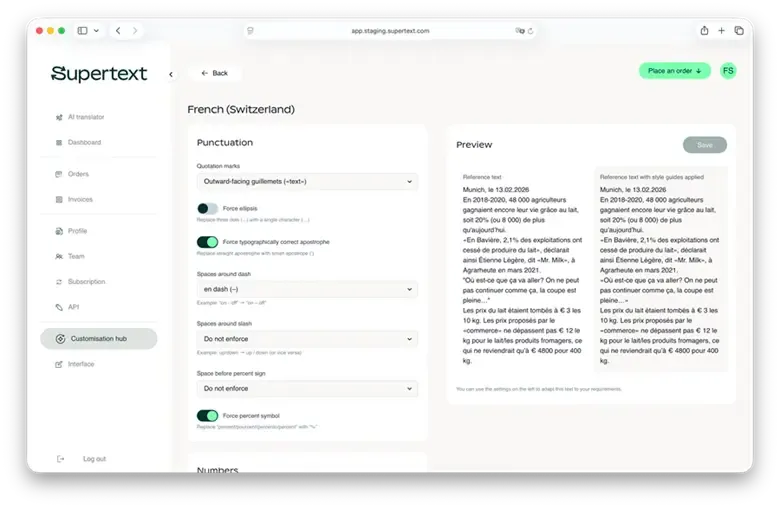Click the Preview panel heading
The height and width of the screenshot is (508, 780).
click(474, 145)
